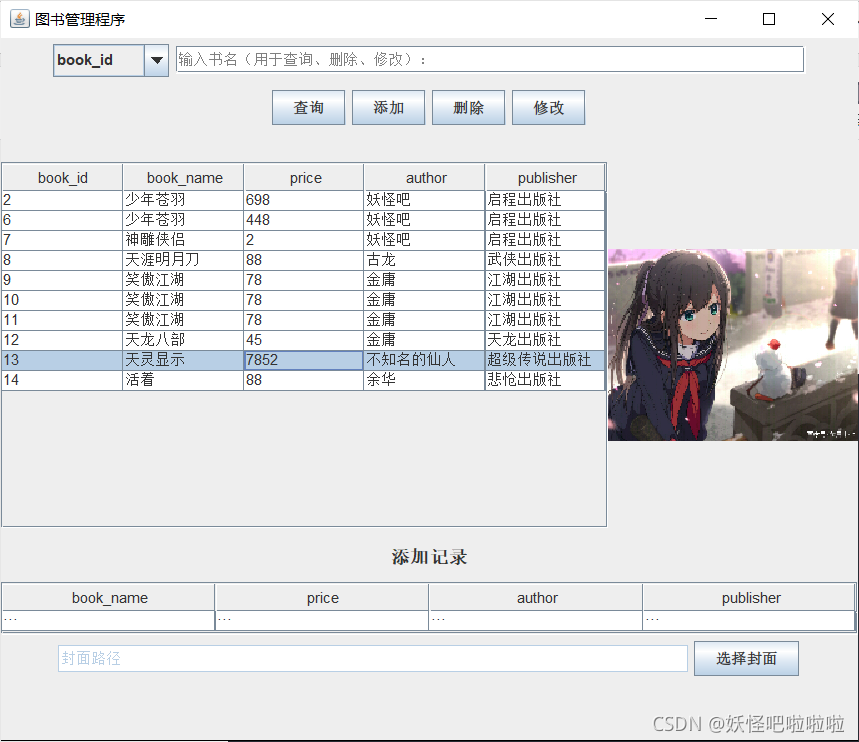This screenshot has height=742, width=859.
Task: Click the 修改 button
Action: point(548,107)
